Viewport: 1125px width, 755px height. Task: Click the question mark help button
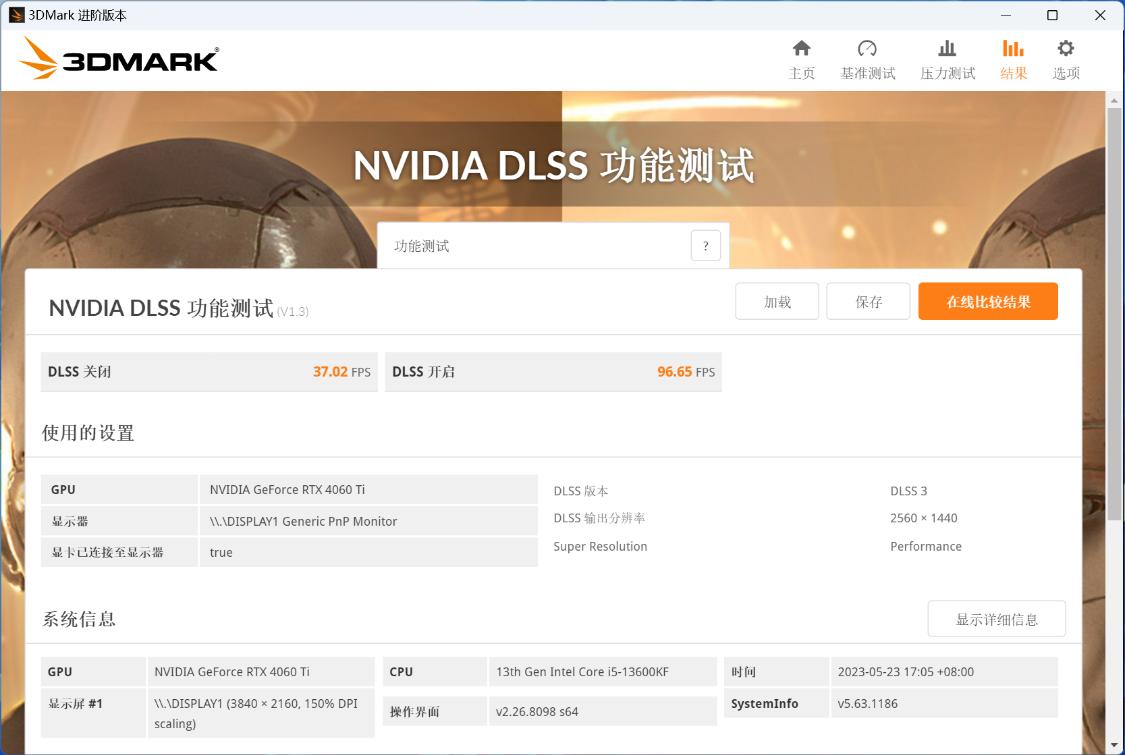click(705, 246)
